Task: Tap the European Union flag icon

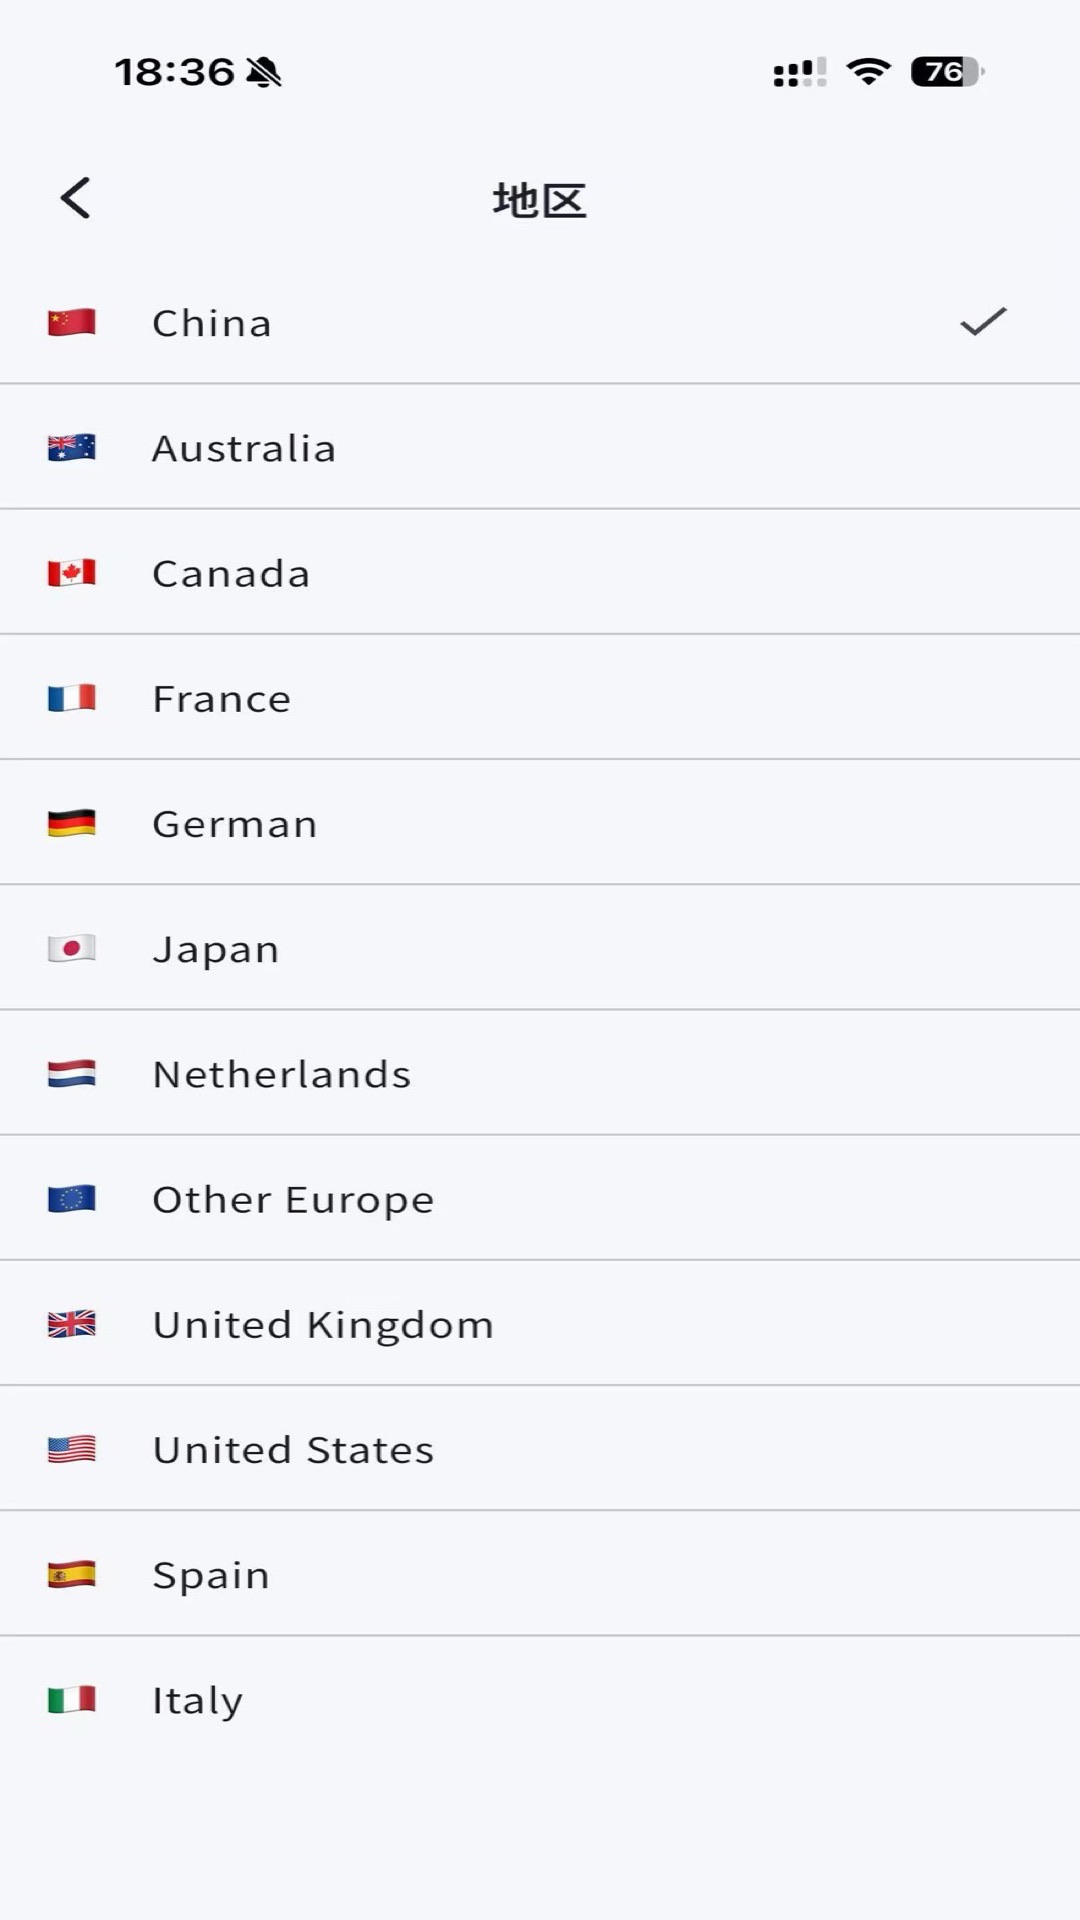Action: point(72,1198)
